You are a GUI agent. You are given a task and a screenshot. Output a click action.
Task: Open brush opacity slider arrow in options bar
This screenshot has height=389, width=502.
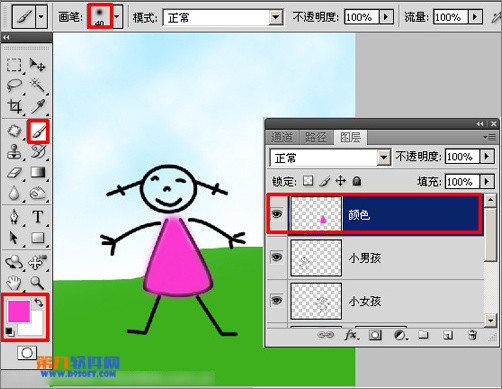click(386, 17)
